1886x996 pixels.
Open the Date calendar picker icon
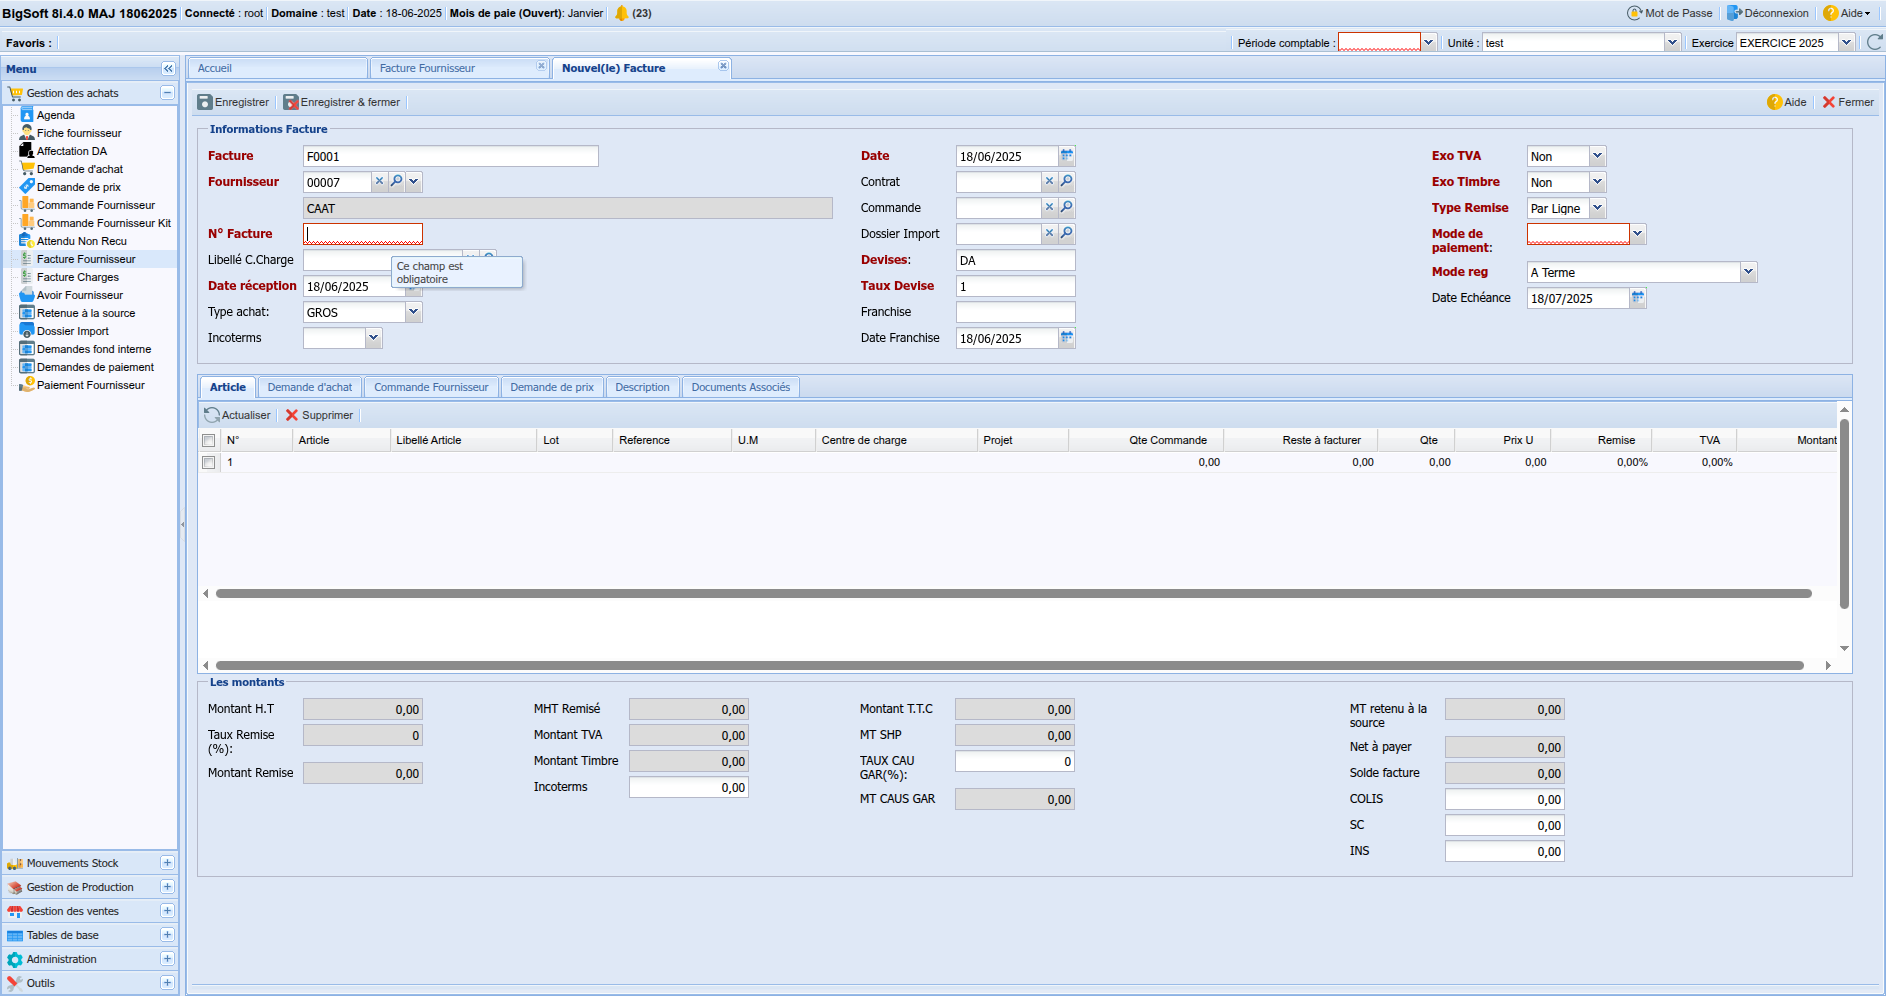[x=1067, y=155]
